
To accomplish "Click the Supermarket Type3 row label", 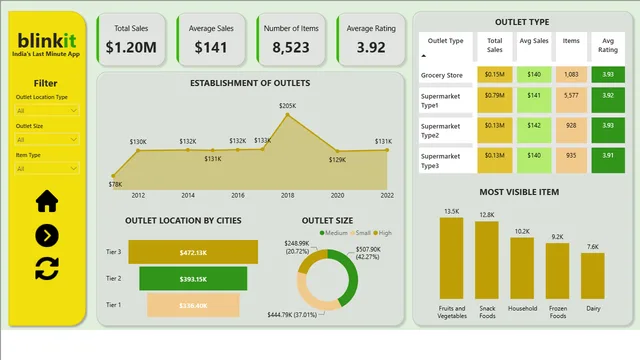I will tap(440, 161).
